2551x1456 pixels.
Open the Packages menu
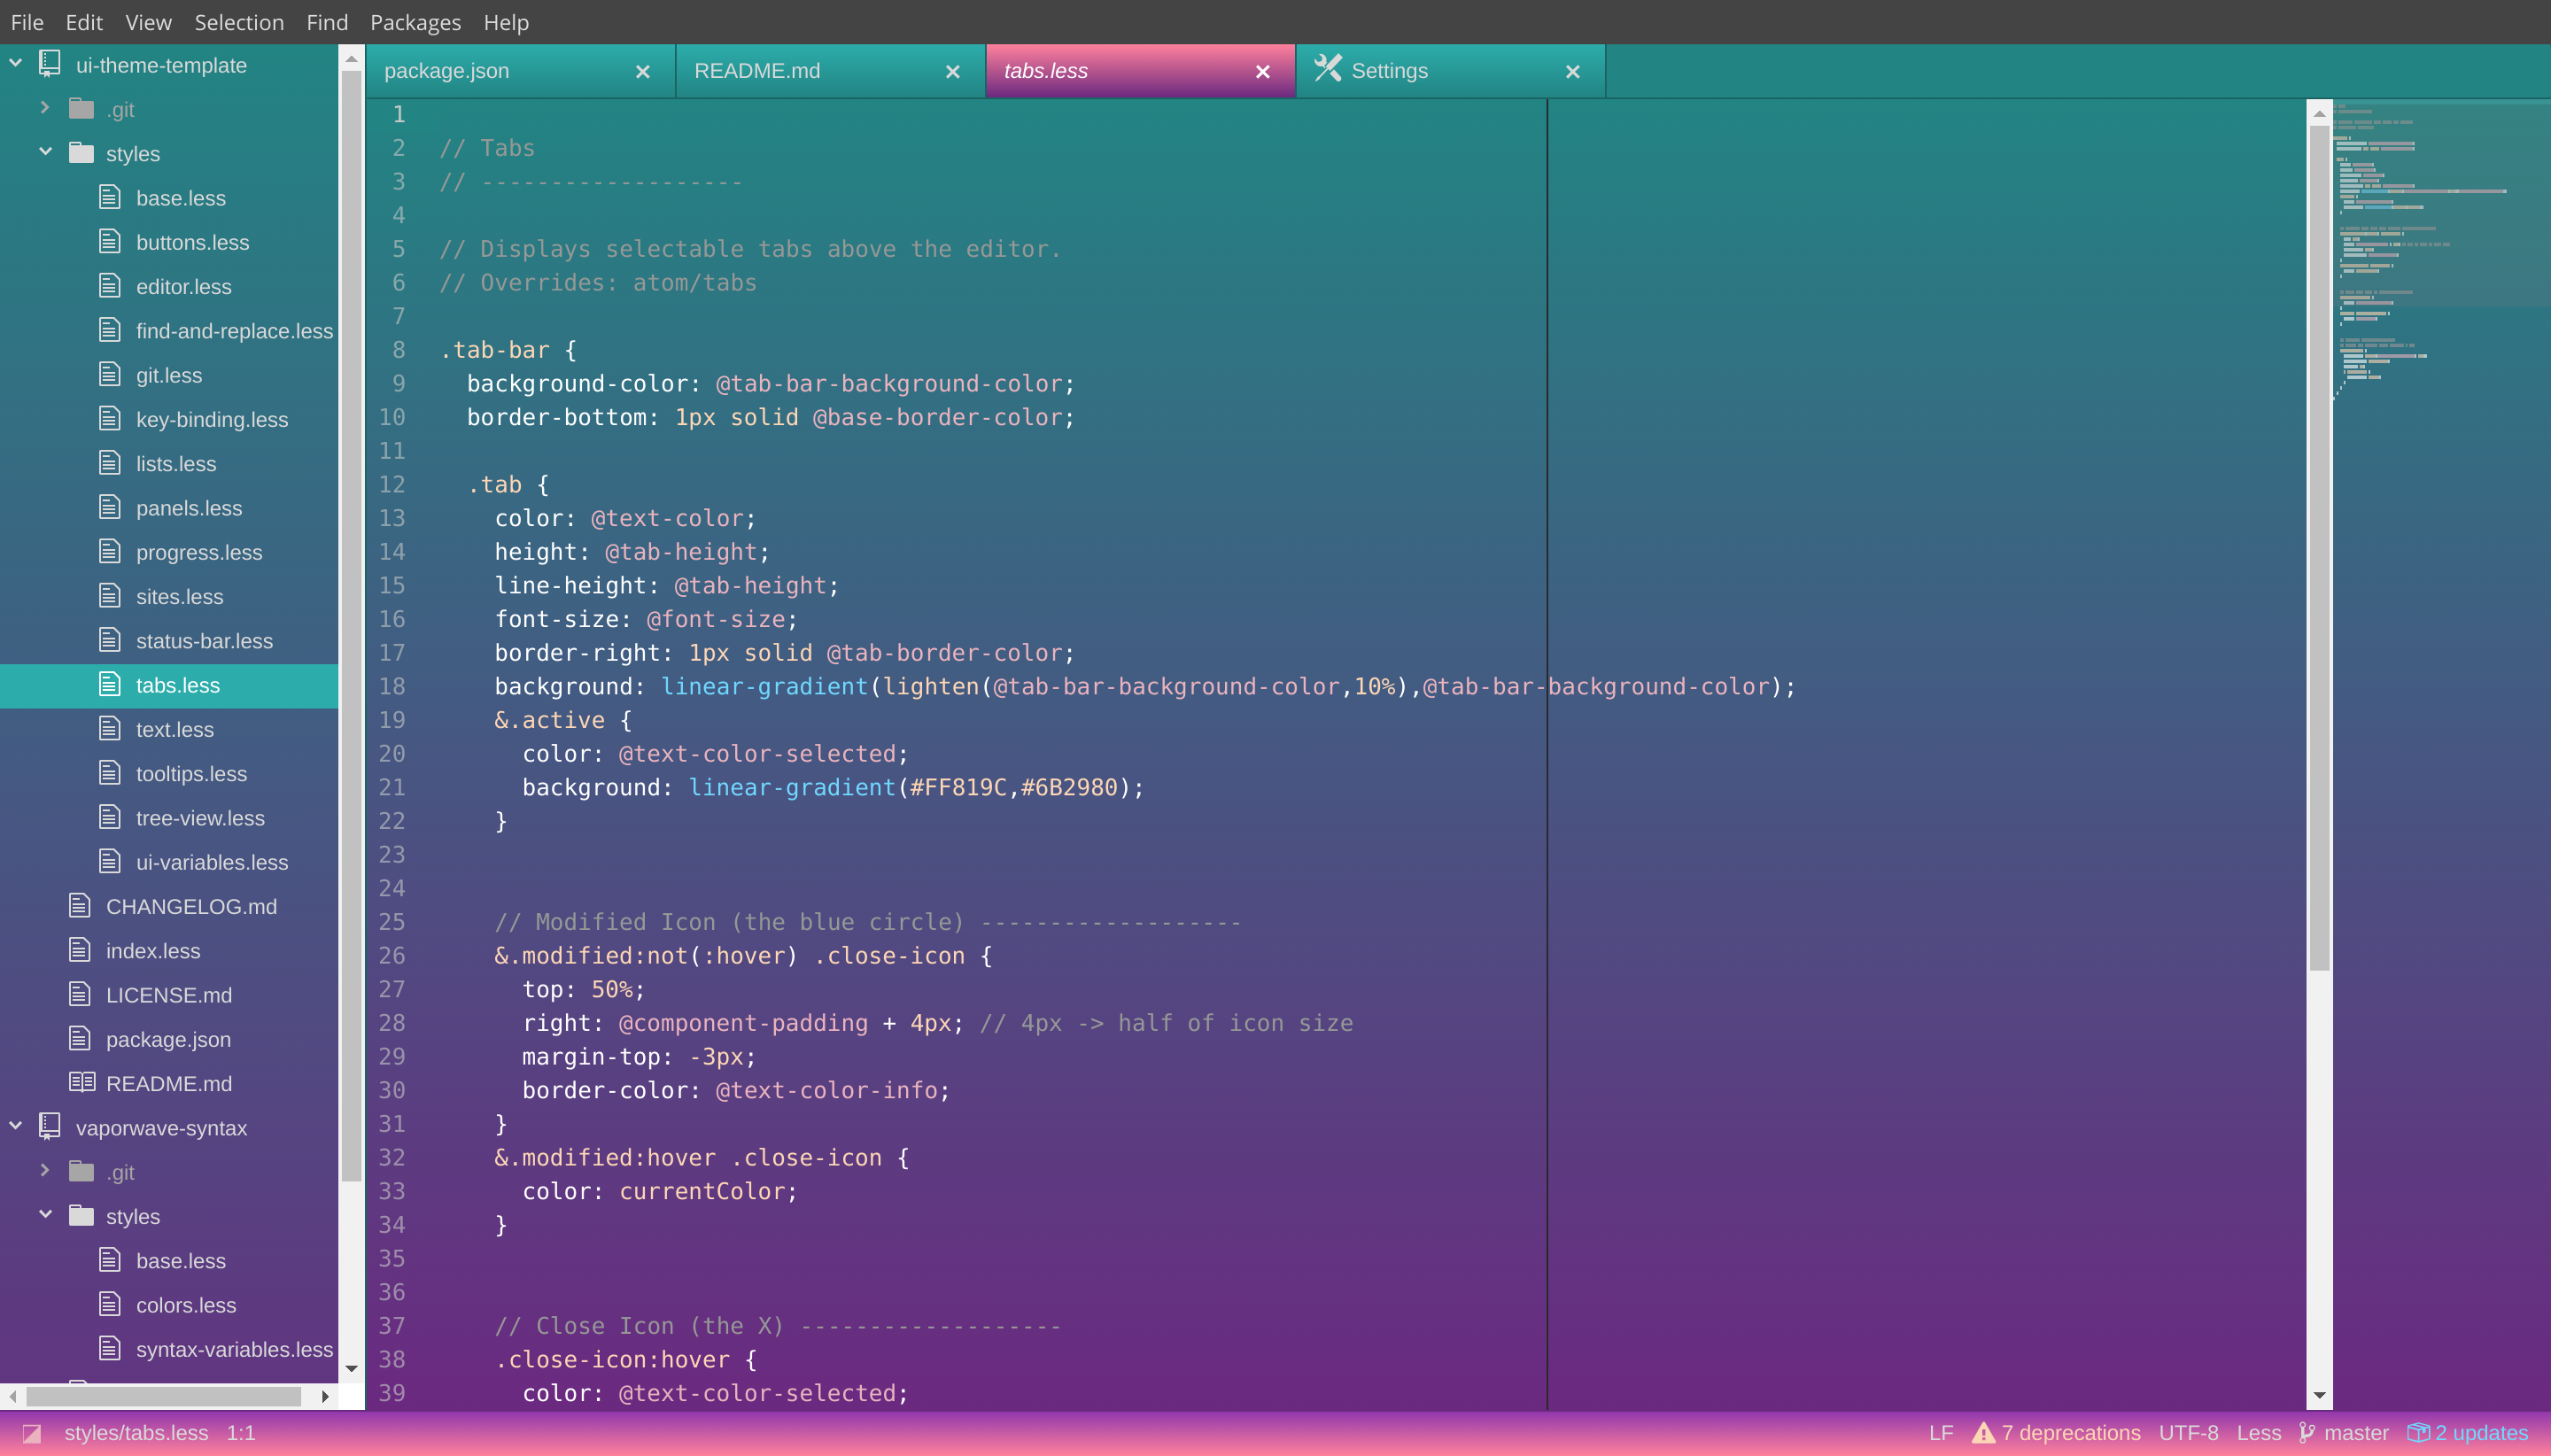415,22
